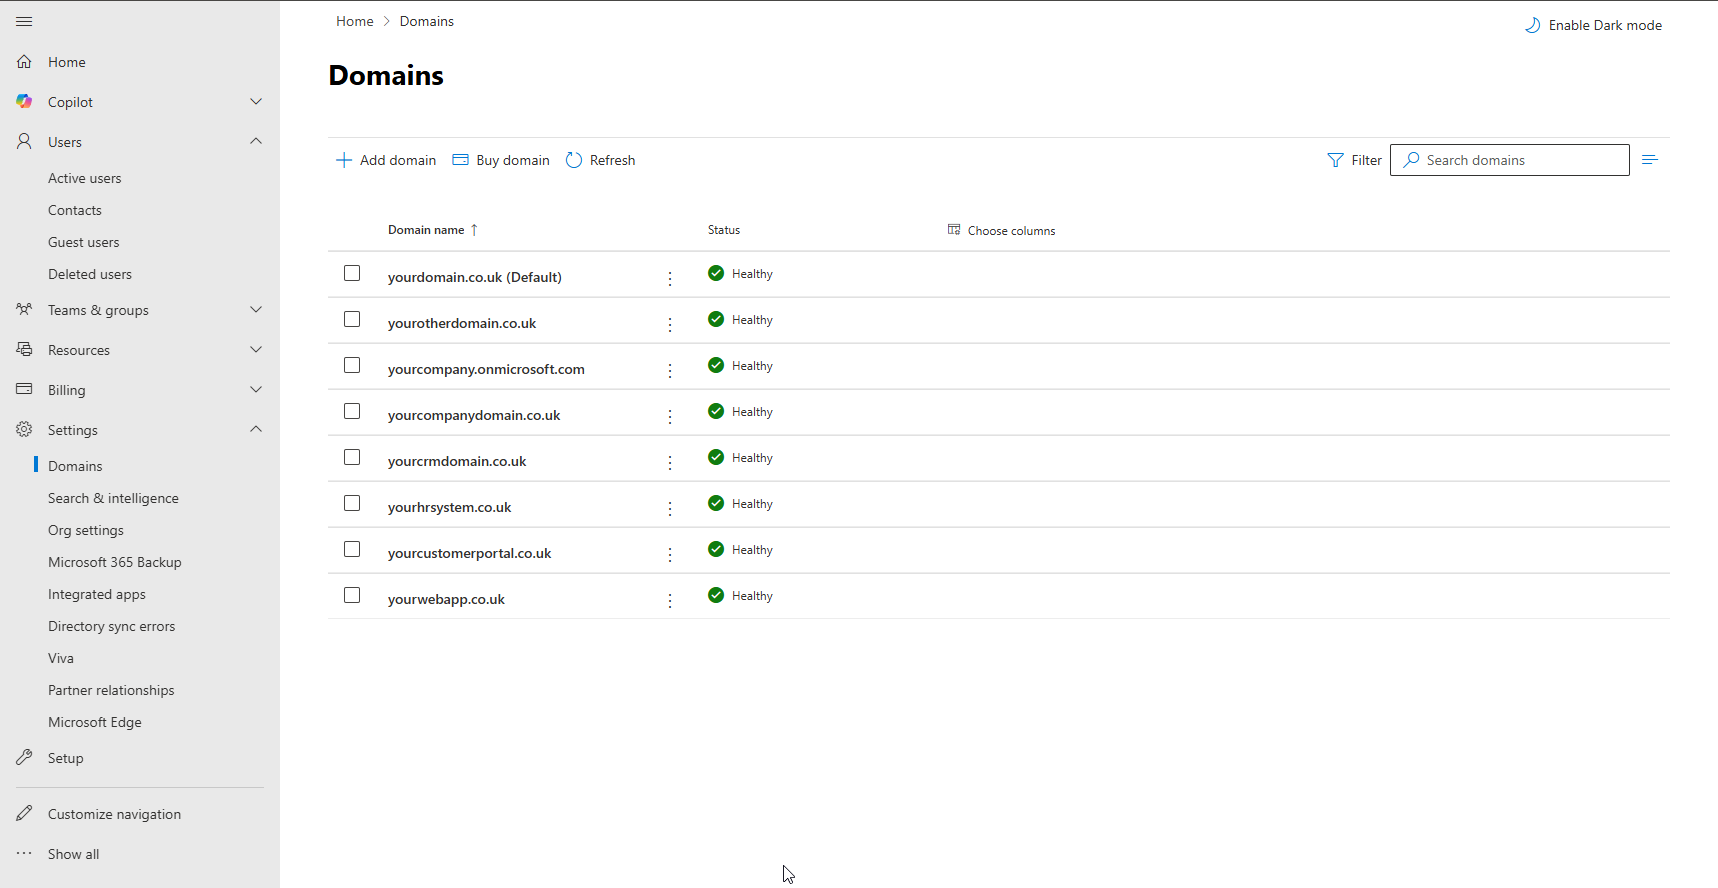This screenshot has width=1718, height=888.
Task: Collapse the Settings section chevron
Action: tap(256, 429)
